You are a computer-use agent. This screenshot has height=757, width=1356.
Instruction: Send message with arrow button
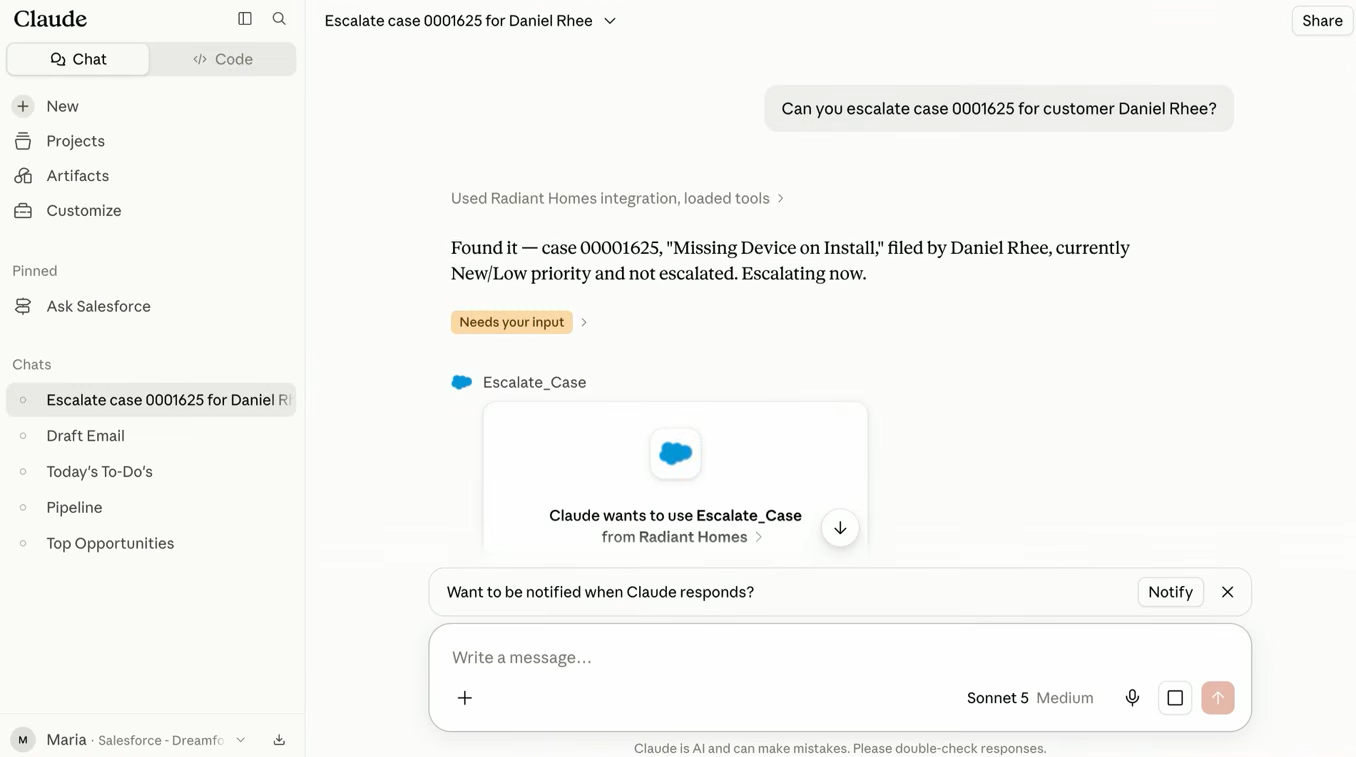coord(1218,698)
